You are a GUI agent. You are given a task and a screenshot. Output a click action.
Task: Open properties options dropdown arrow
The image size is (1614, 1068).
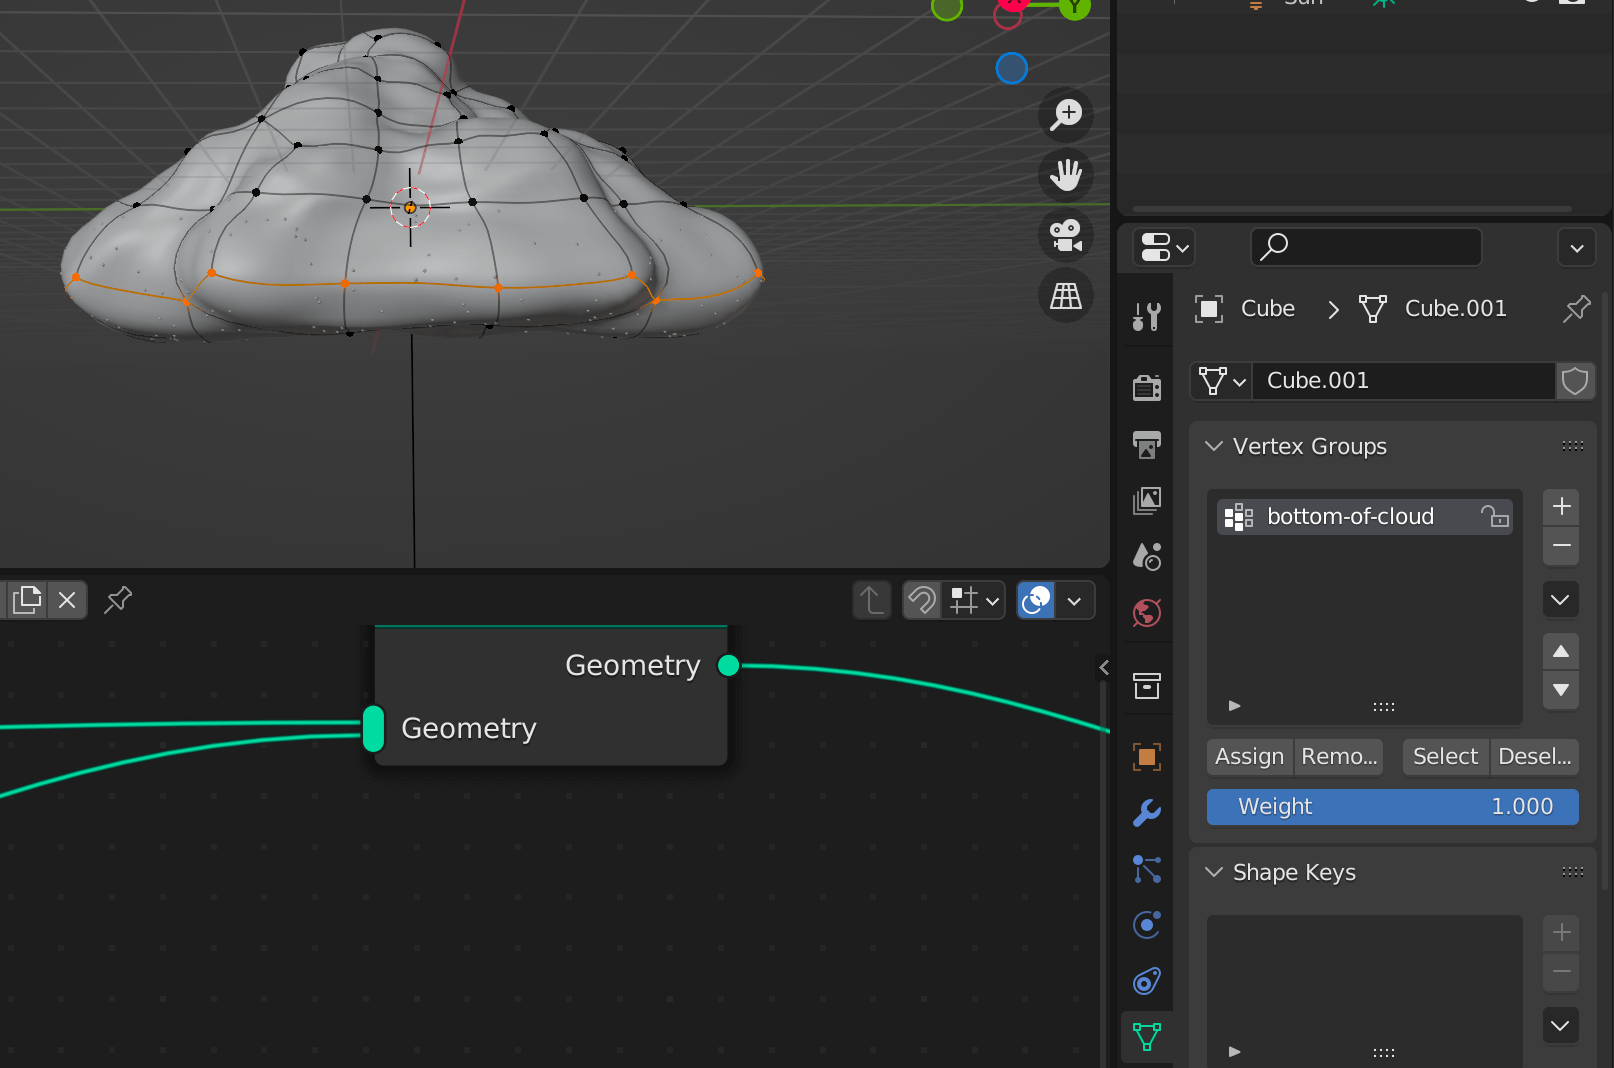pos(1577,248)
